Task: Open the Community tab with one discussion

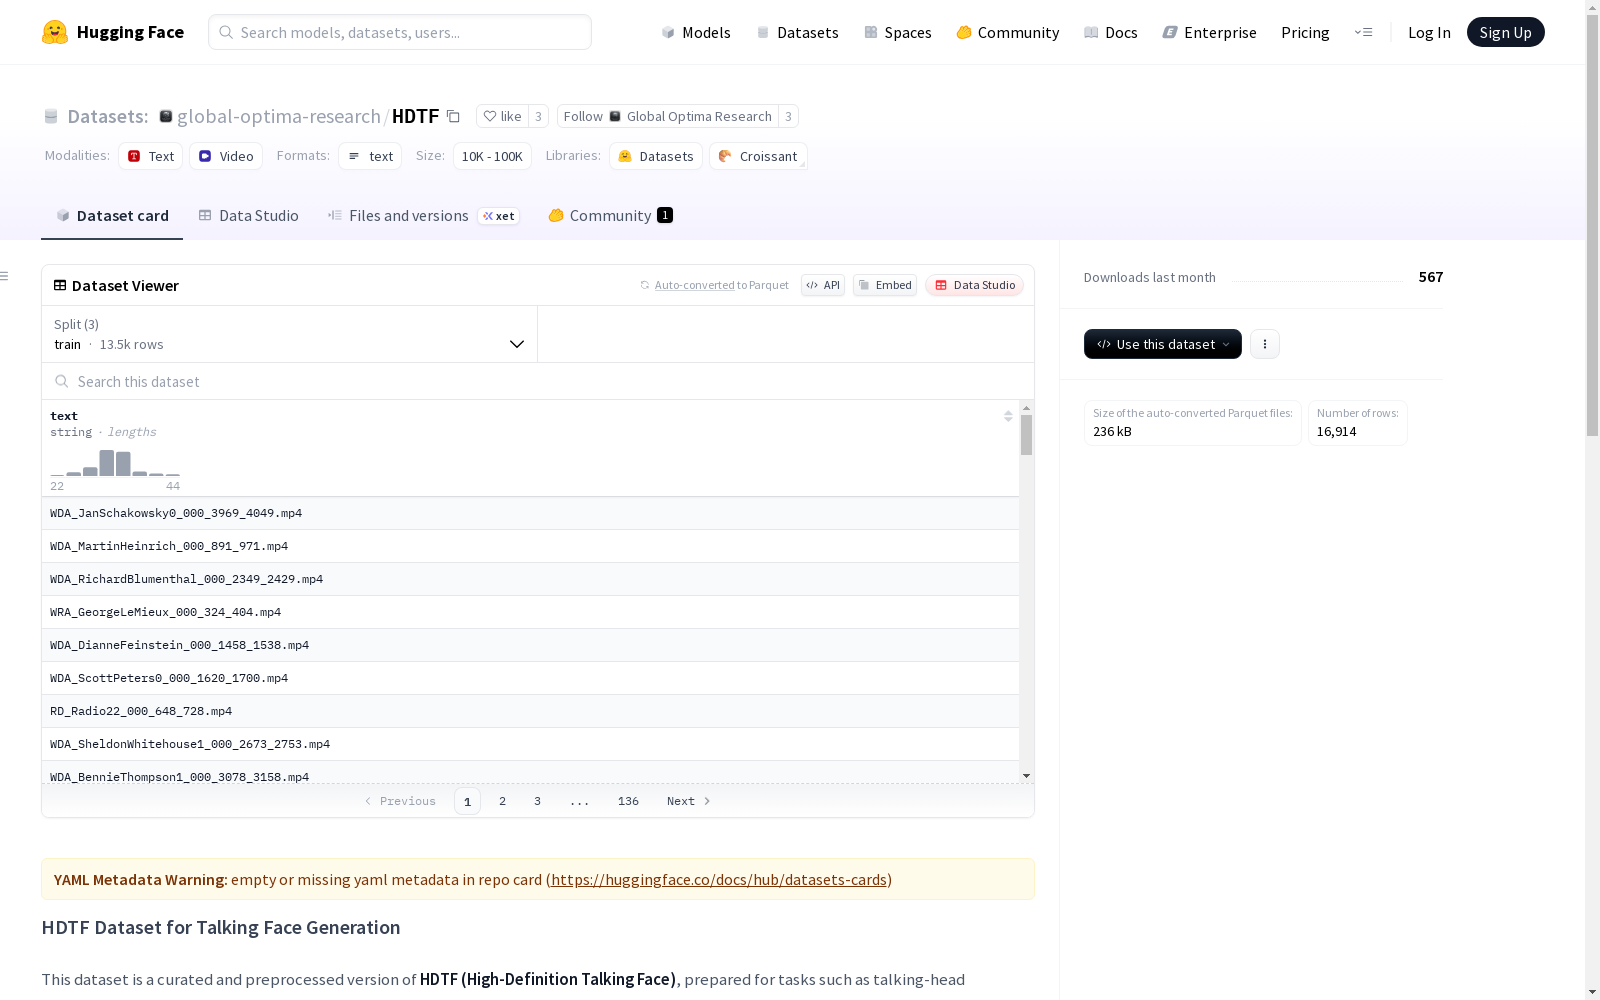Action: (610, 216)
